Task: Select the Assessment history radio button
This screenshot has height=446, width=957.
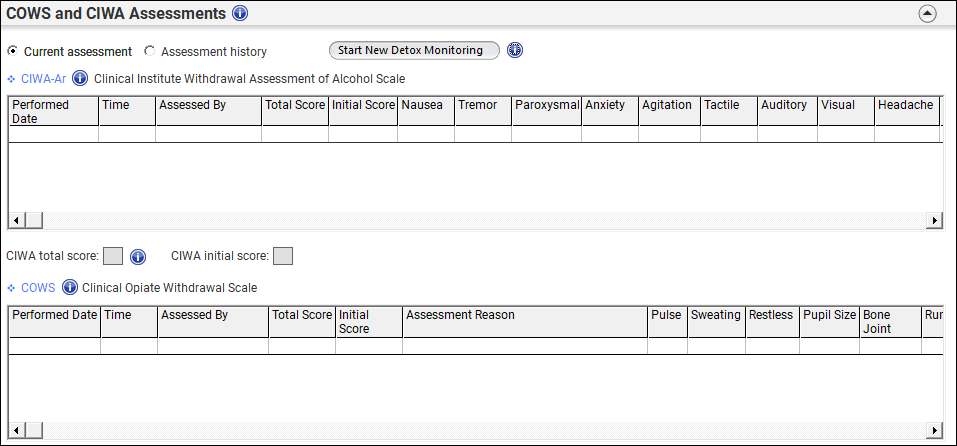Action: point(150,51)
